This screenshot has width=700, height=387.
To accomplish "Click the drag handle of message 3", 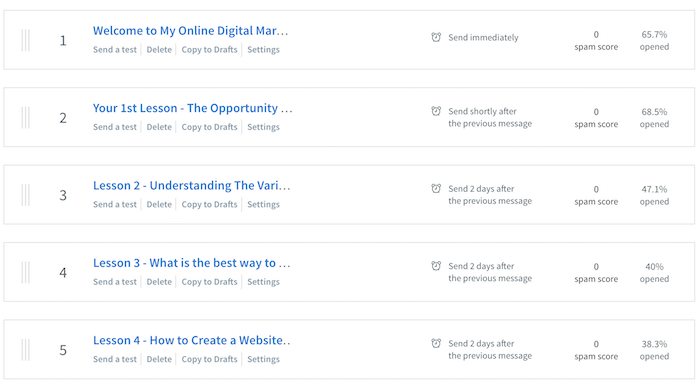I will [x=26, y=195].
